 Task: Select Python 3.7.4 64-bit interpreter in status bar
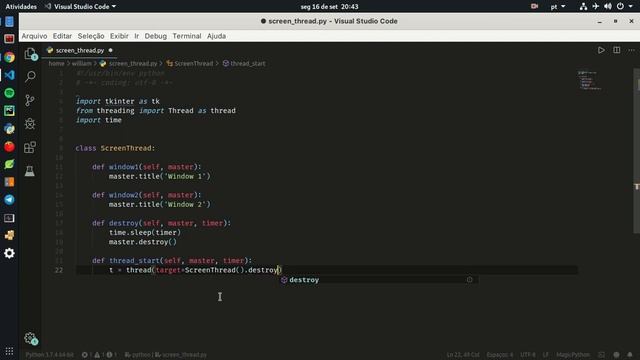click(x=49, y=355)
